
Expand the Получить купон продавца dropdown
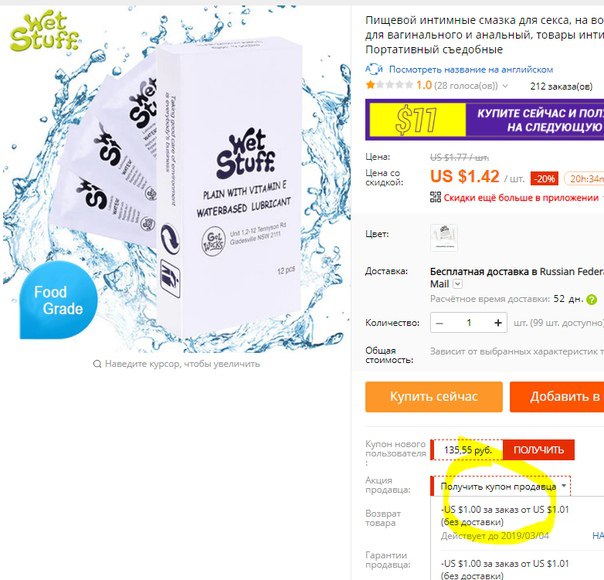pyautogui.click(x=500, y=486)
